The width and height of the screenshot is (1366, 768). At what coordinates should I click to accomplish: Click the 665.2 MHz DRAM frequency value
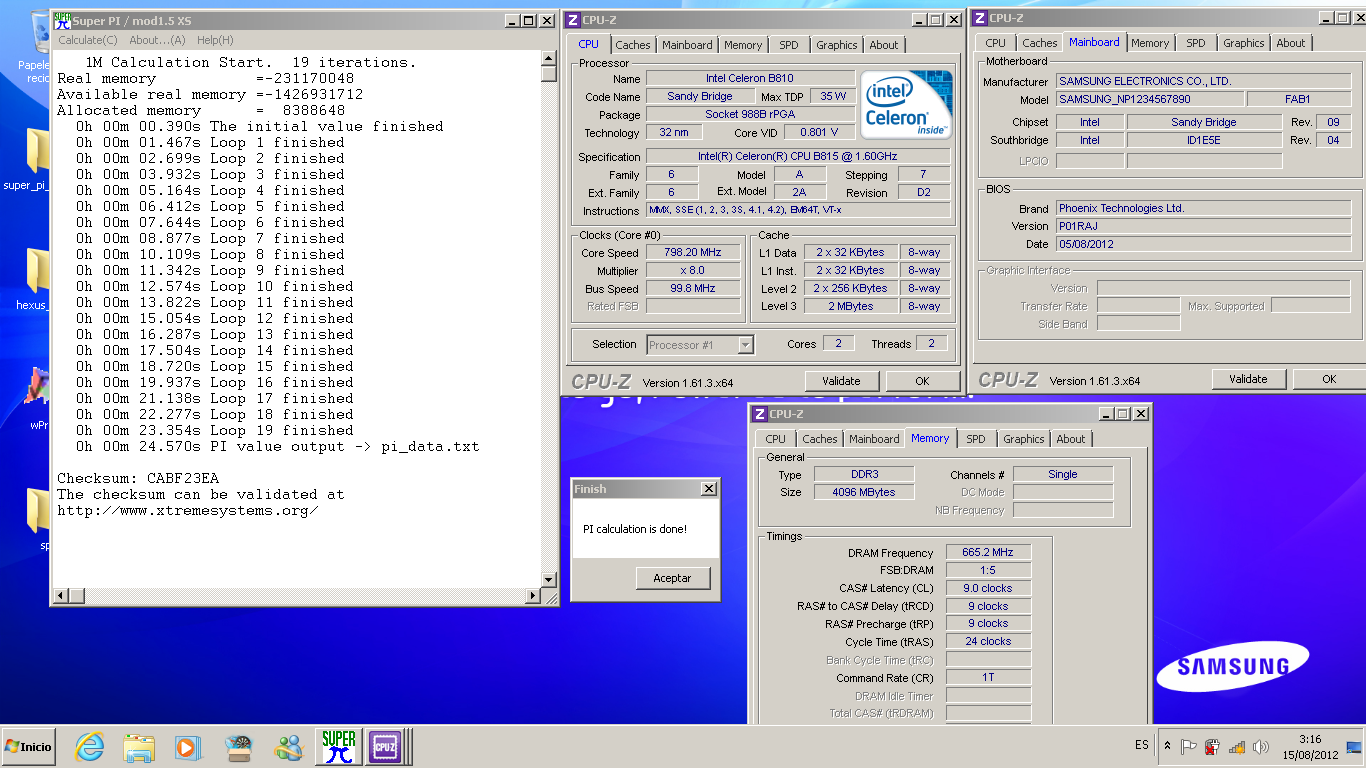[987, 552]
